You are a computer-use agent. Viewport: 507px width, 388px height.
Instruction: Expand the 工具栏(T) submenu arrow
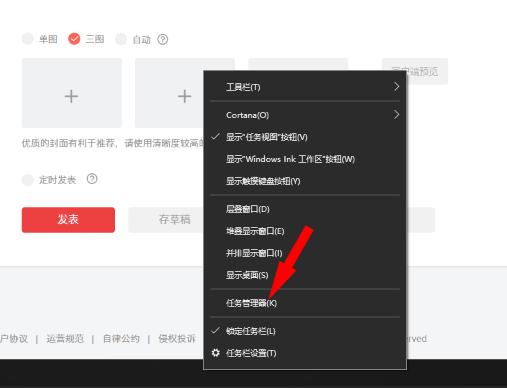(x=396, y=87)
